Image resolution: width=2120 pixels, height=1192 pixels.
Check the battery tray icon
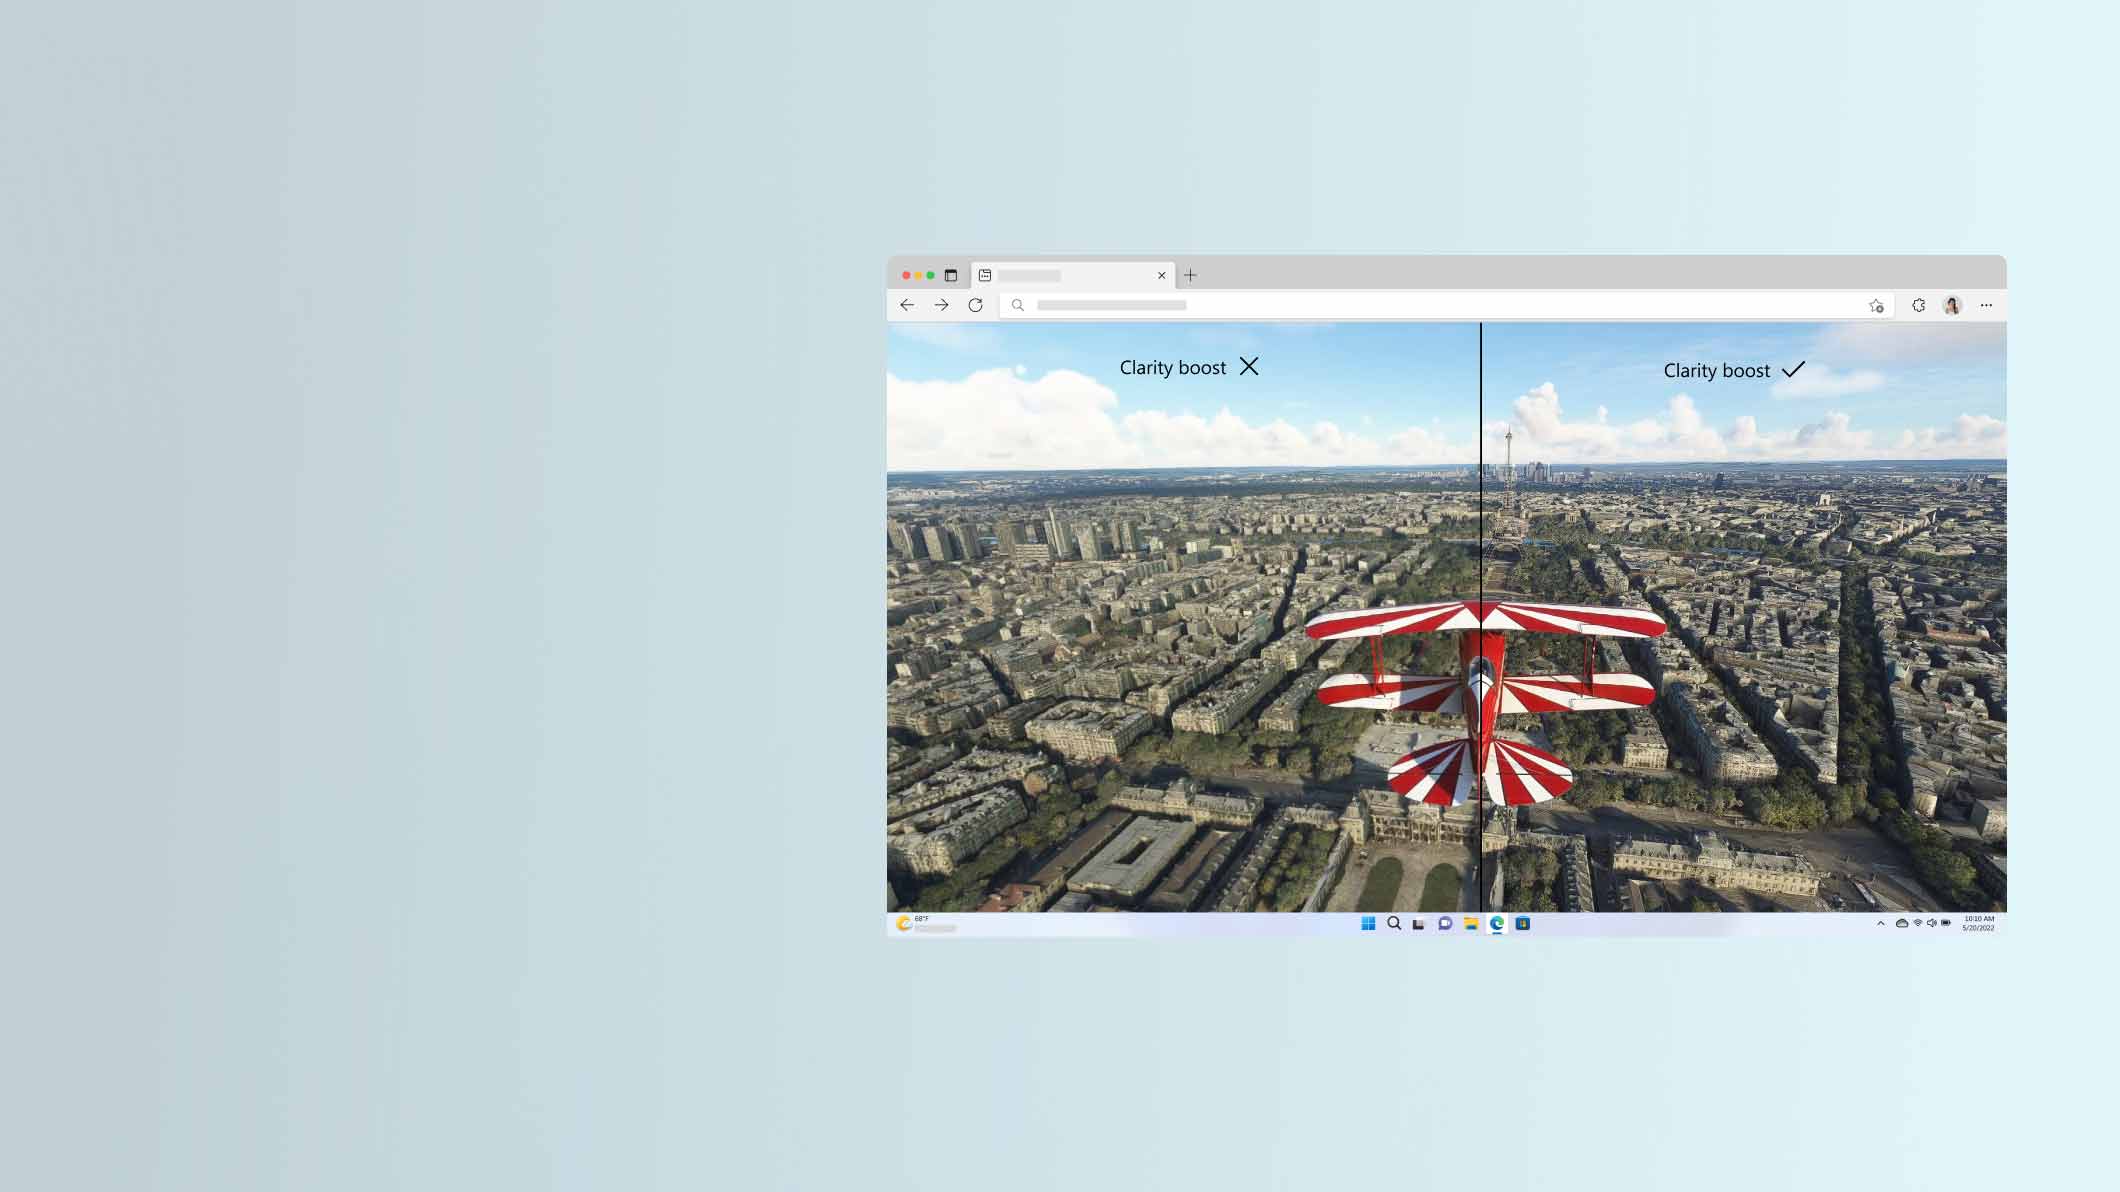(x=1946, y=923)
